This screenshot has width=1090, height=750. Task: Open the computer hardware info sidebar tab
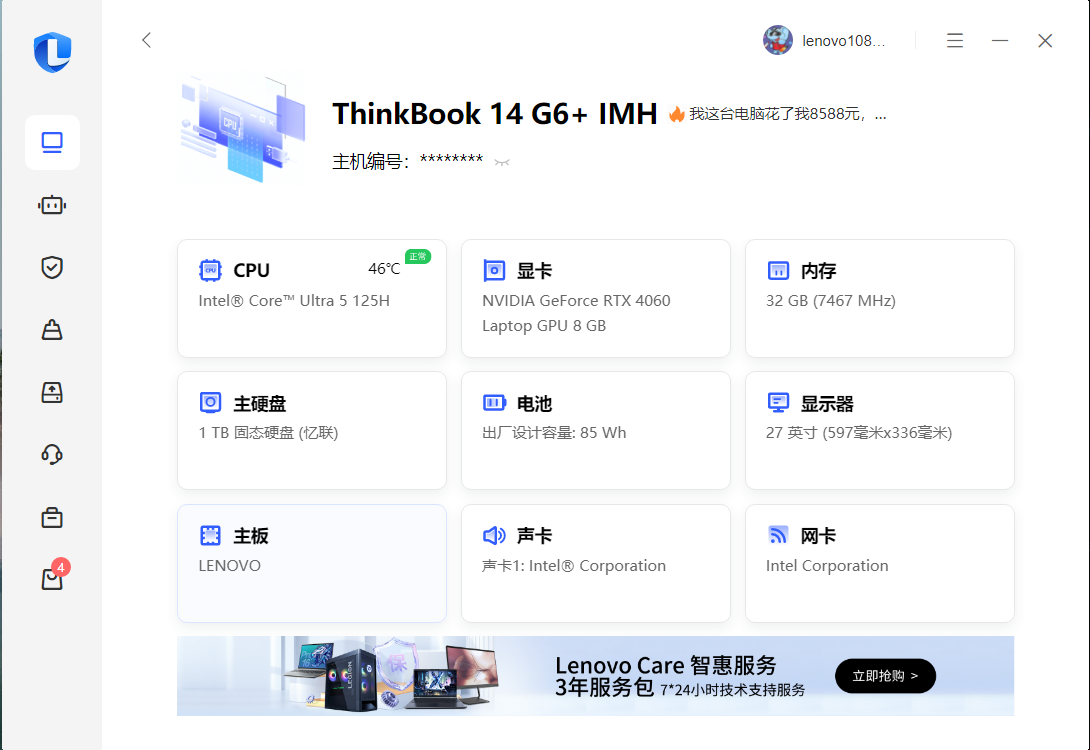point(52,142)
